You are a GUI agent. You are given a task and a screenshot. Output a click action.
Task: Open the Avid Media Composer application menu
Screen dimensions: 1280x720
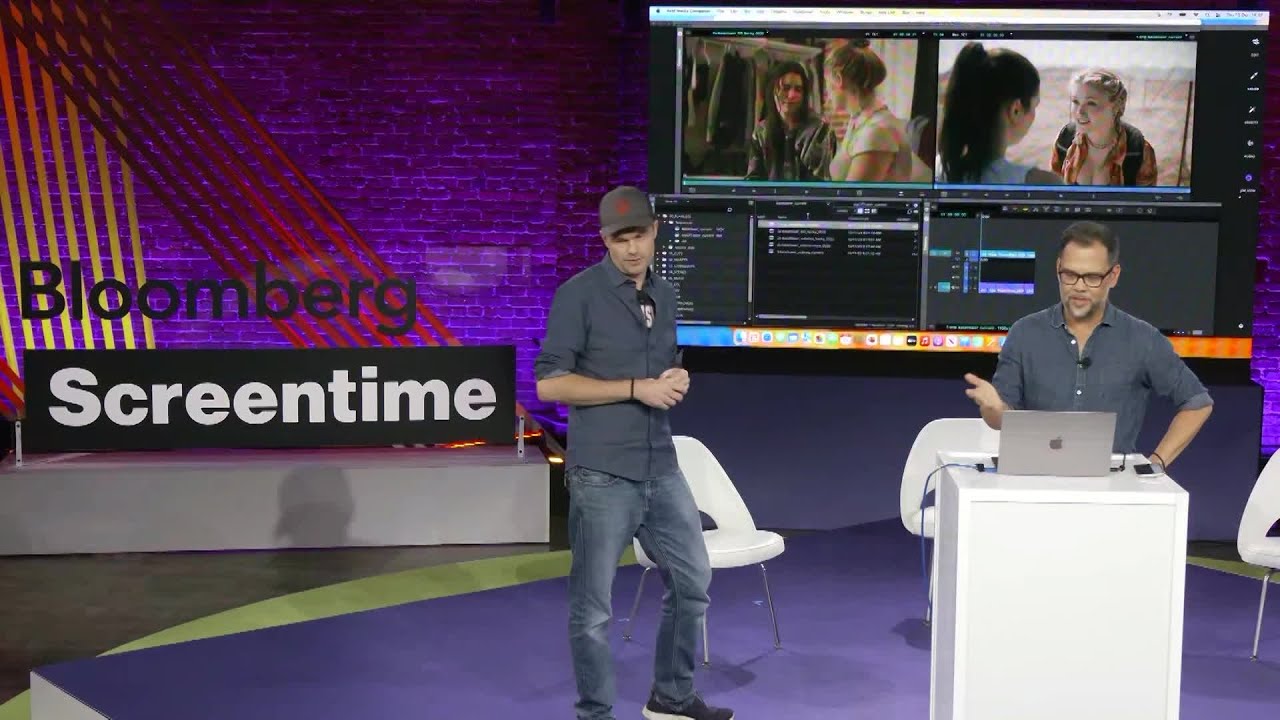pos(688,11)
